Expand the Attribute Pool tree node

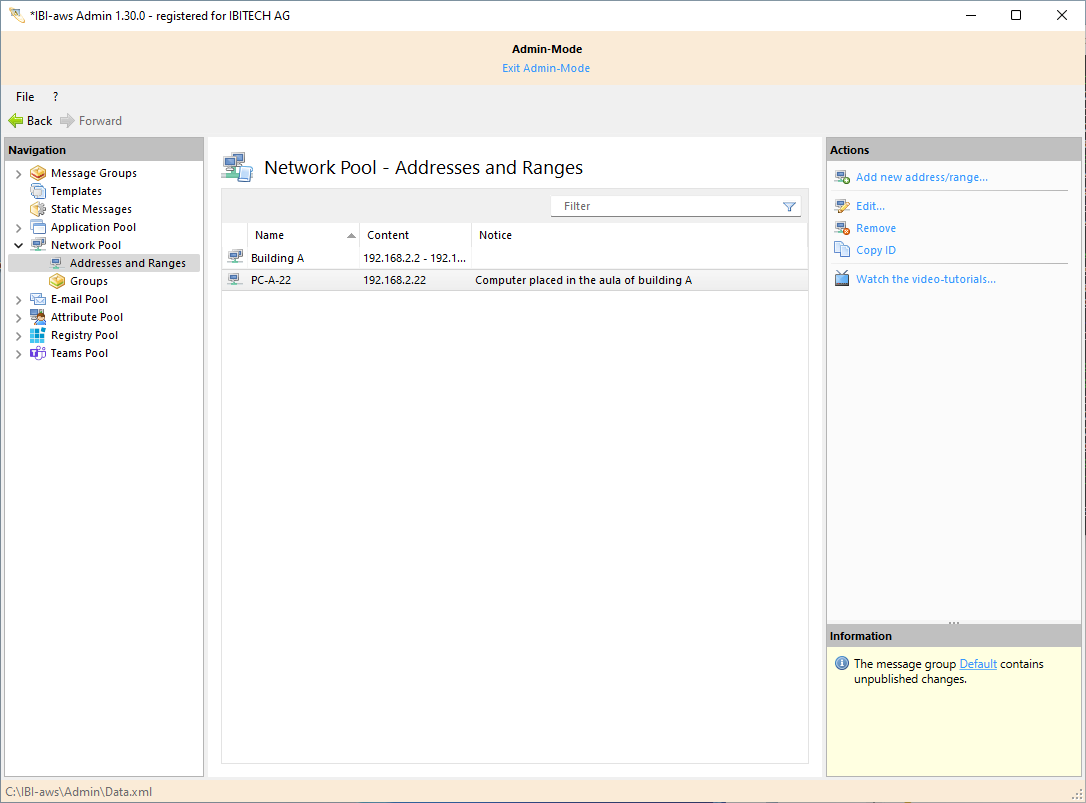point(18,318)
